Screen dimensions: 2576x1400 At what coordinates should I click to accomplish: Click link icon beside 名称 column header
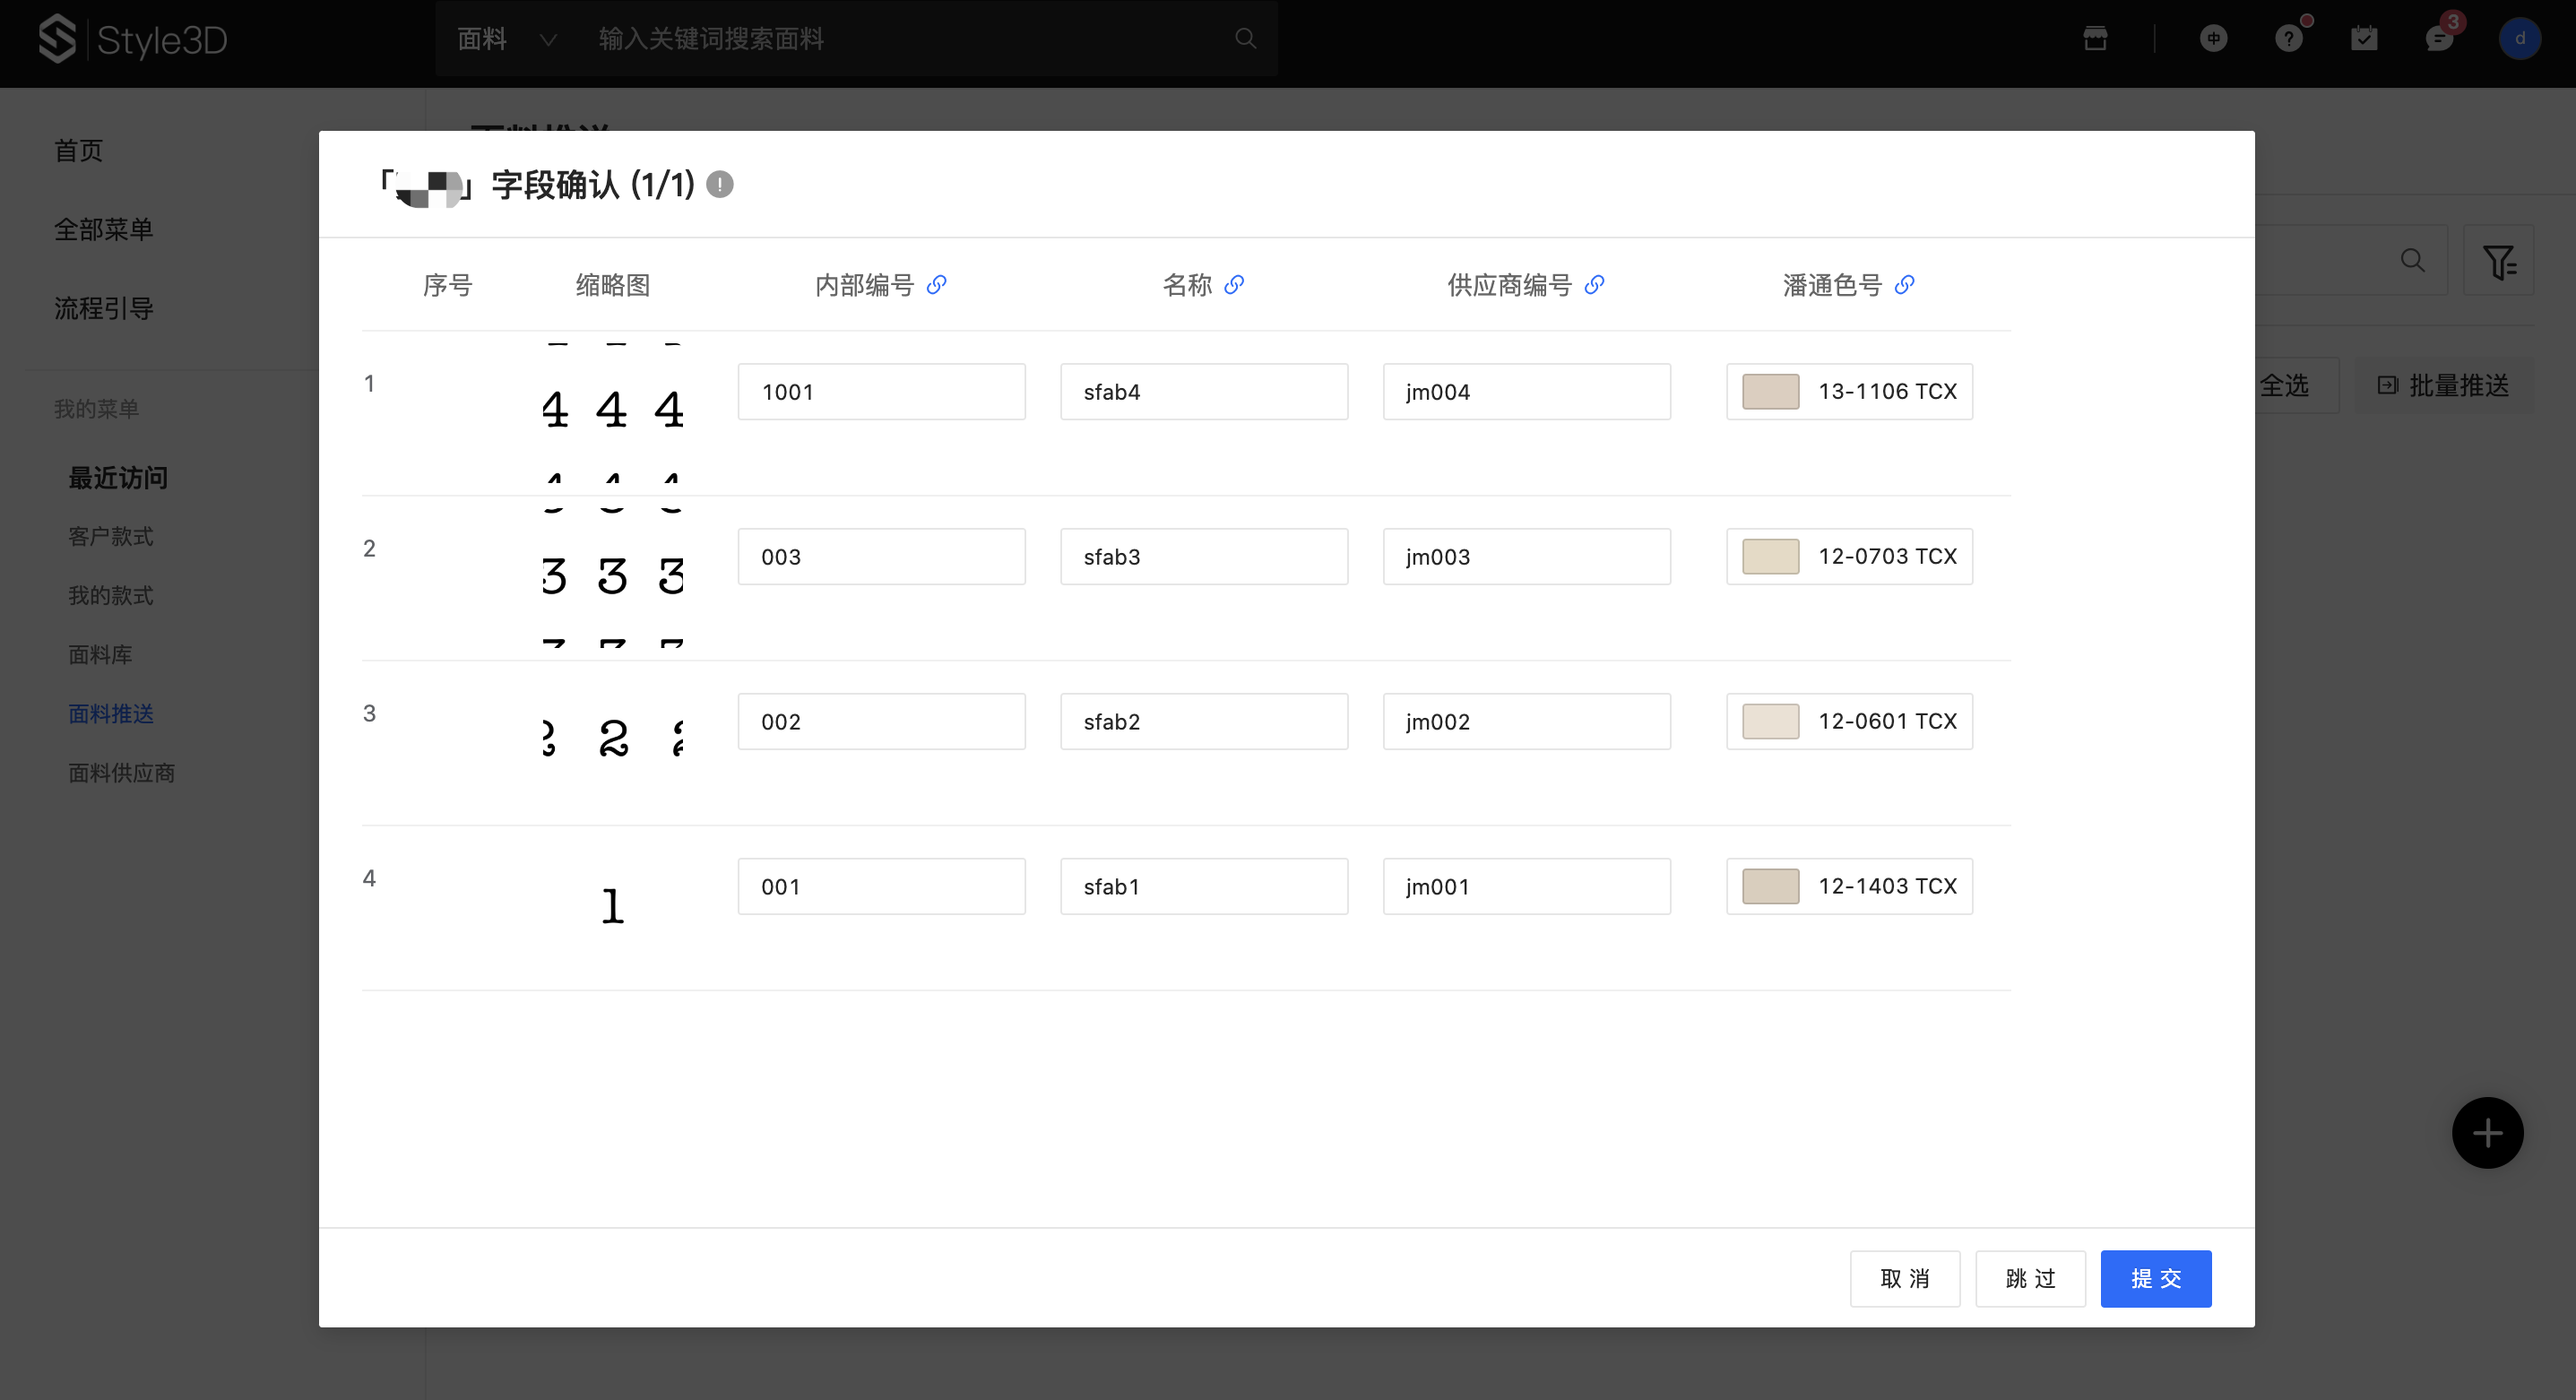click(x=1234, y=285)
